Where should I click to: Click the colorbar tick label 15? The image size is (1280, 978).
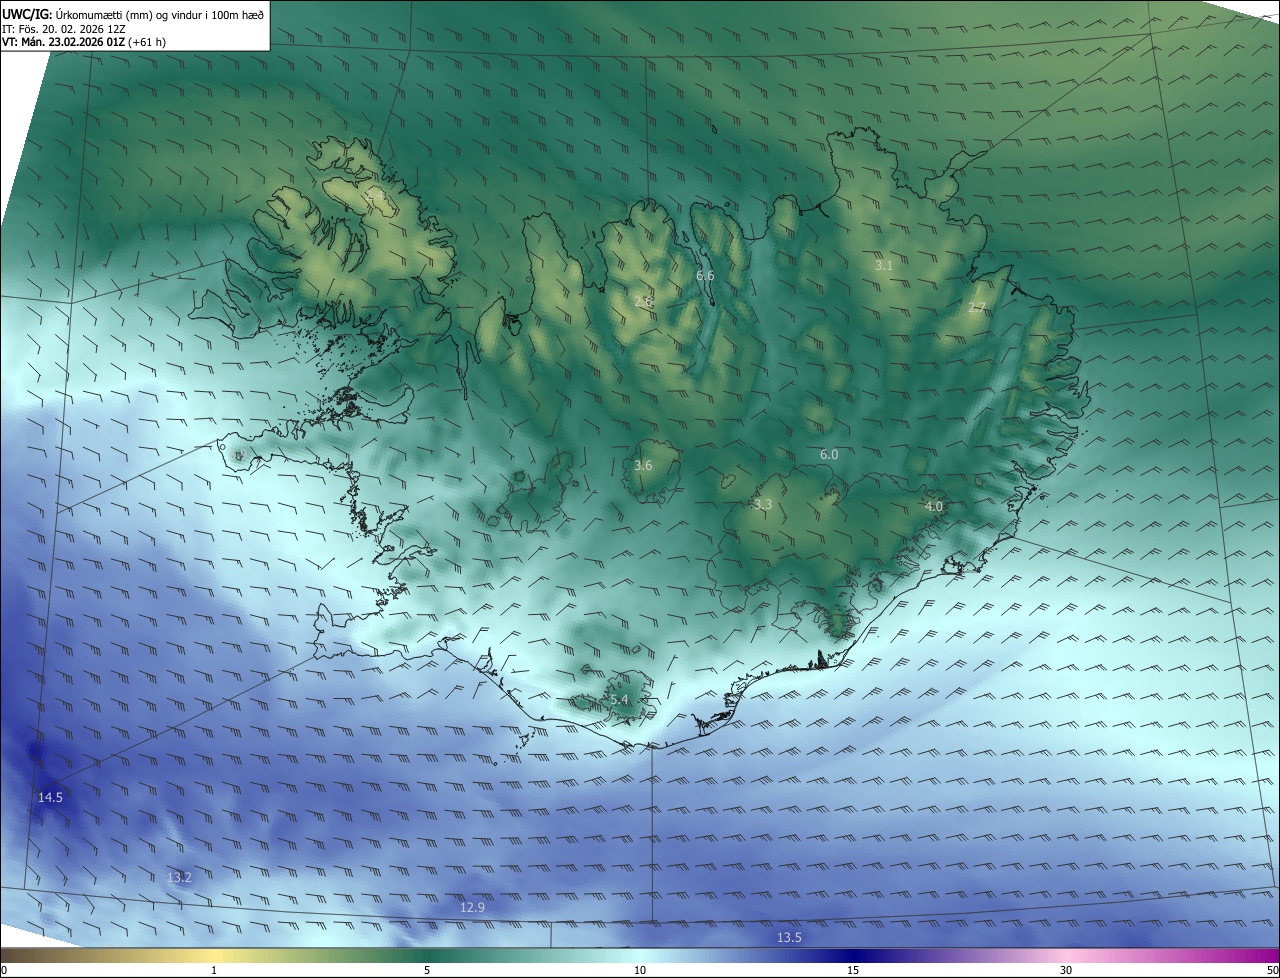coord(853,970)
